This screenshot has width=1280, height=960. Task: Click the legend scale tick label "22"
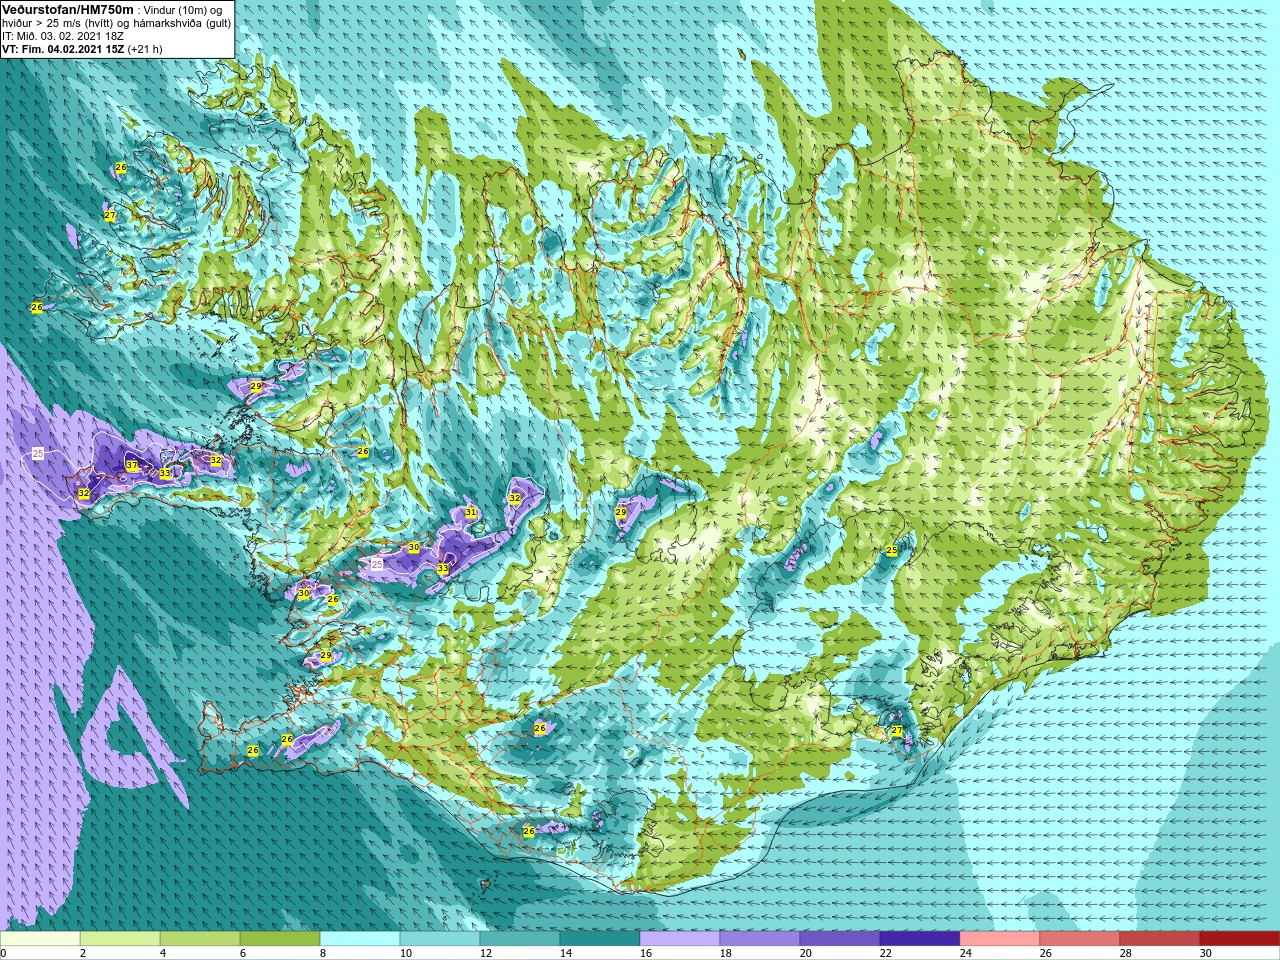point(886,953)
